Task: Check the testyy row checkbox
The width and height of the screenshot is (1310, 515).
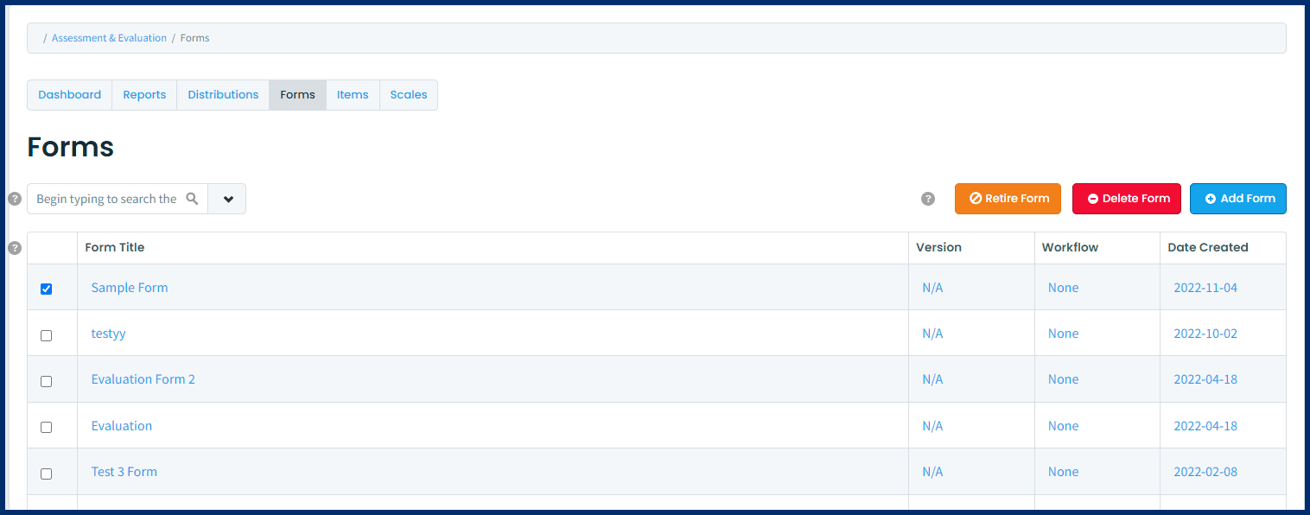Action: click(x=46, y=335)
